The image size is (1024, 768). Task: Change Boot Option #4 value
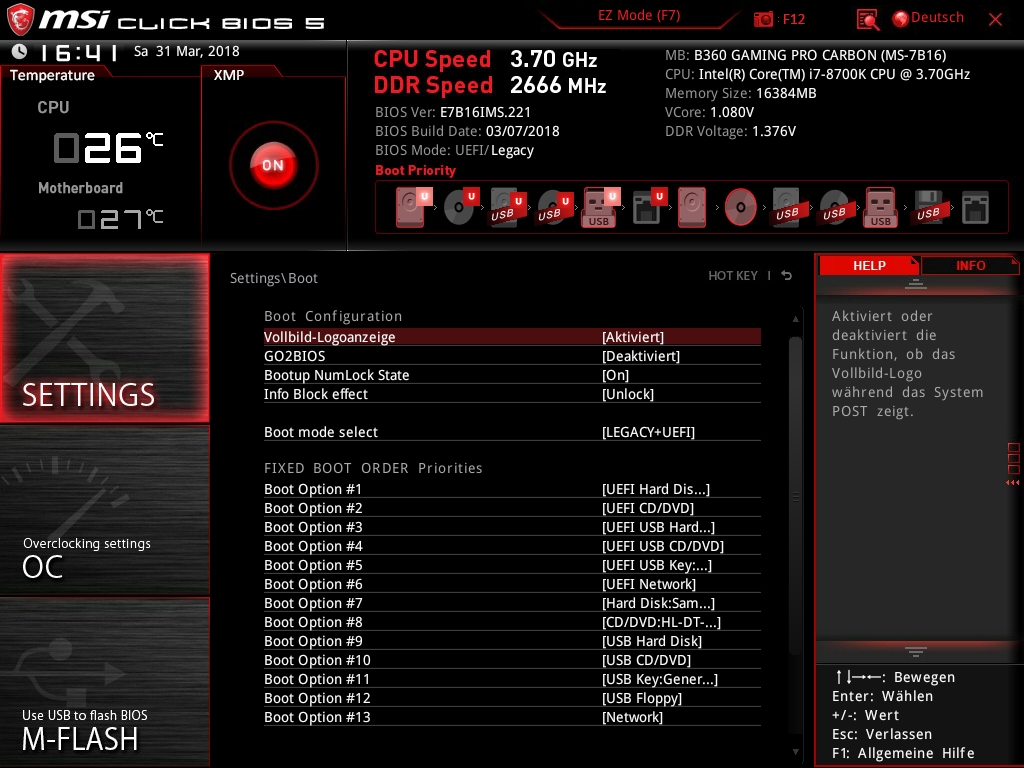[512, 546]
